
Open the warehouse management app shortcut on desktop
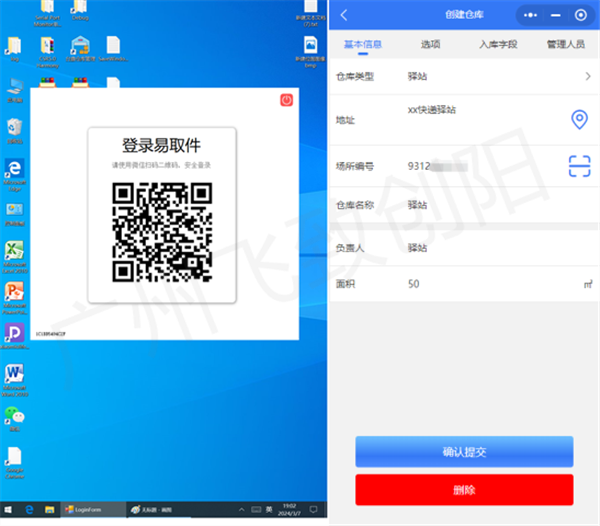80,49
